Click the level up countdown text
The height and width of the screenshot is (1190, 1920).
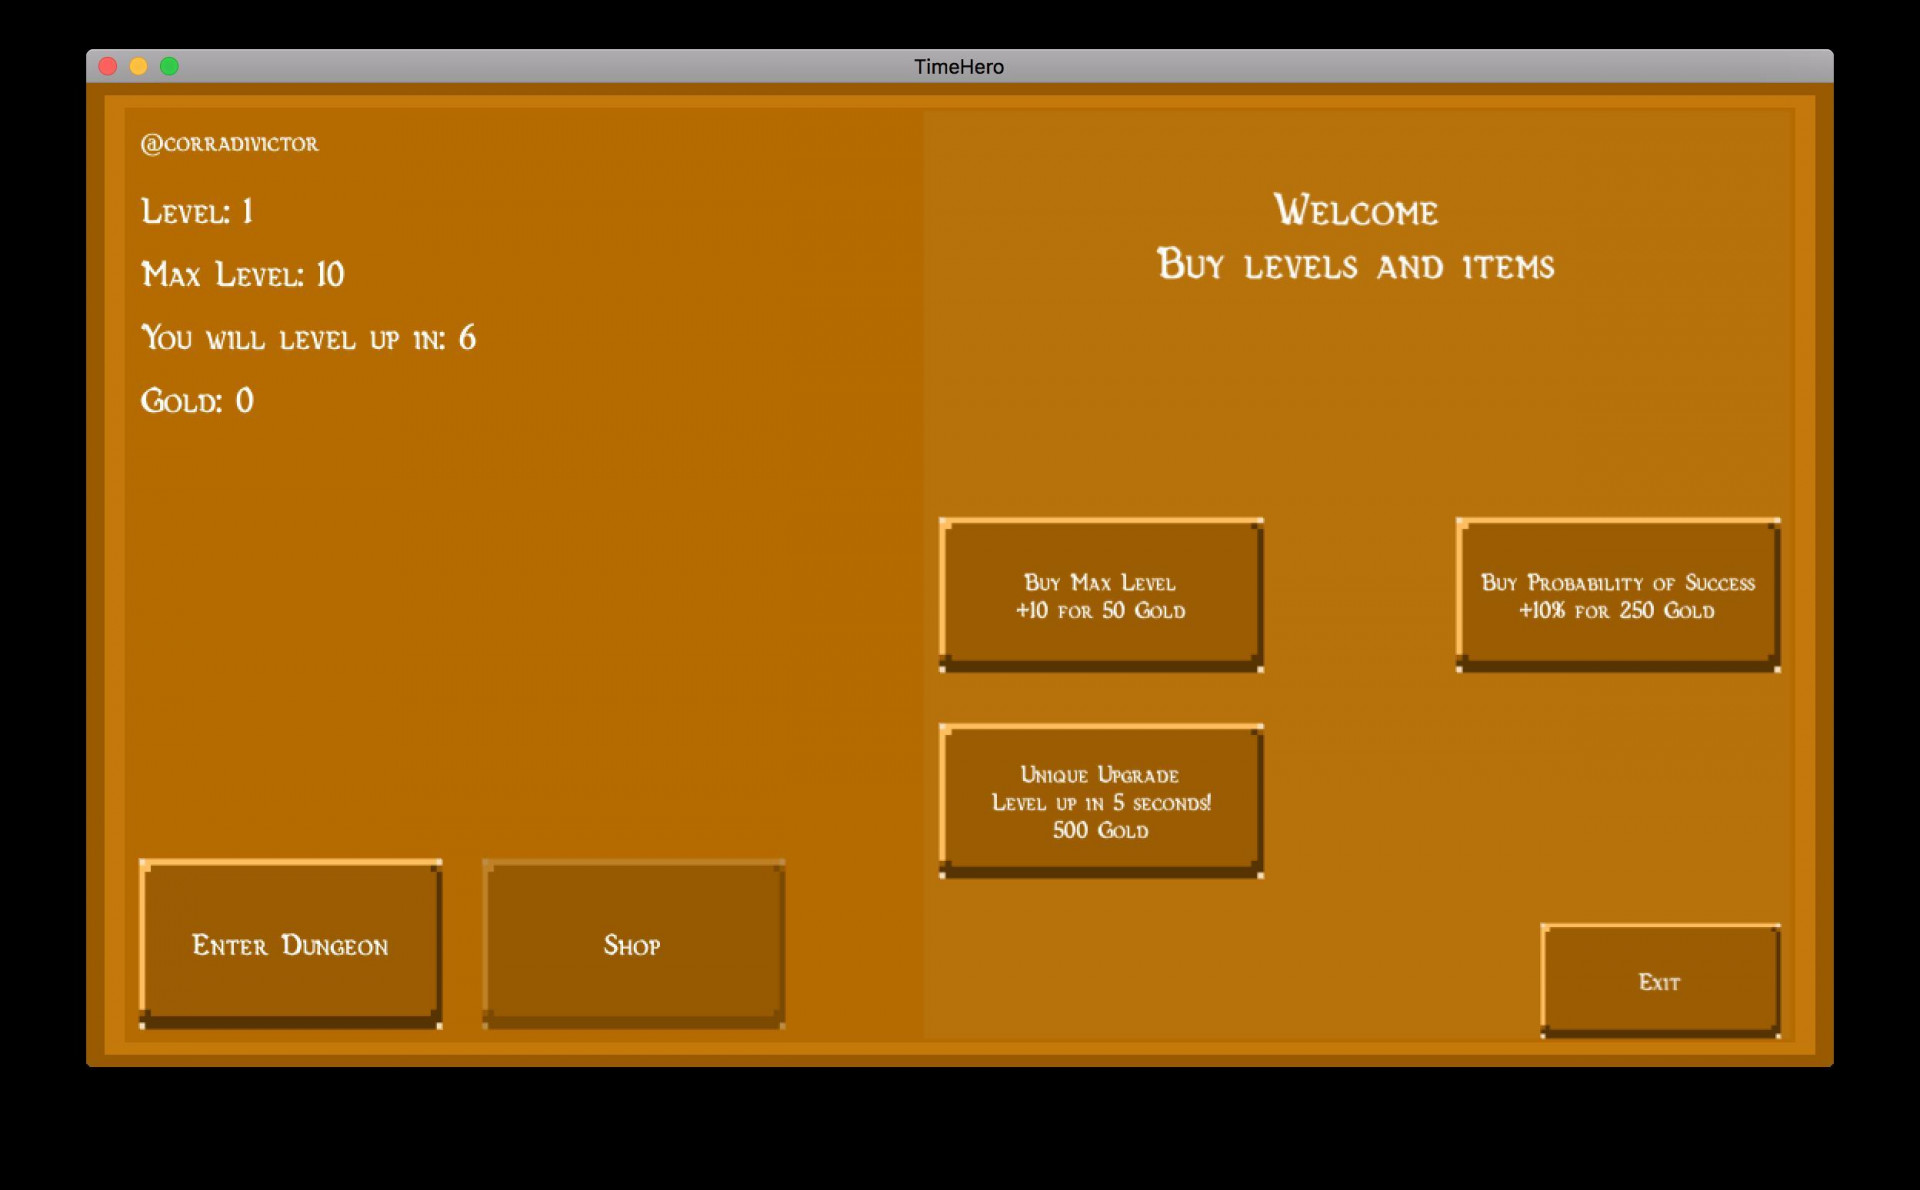pos(308,338)
